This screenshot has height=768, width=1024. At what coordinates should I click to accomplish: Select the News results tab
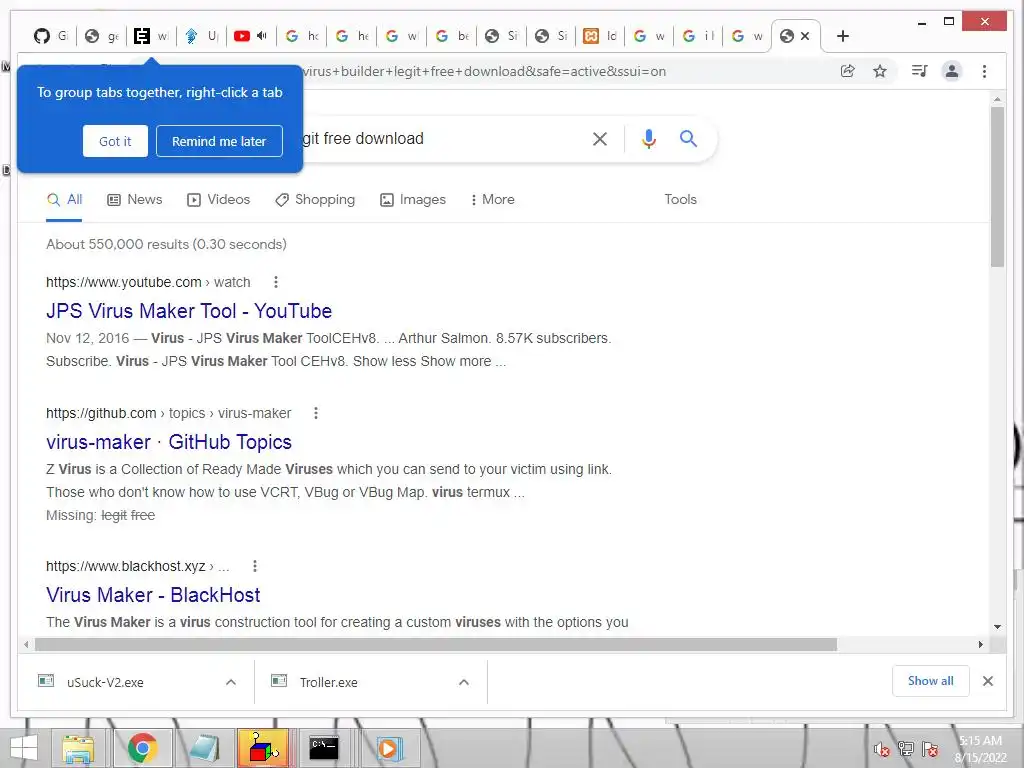coord(135,200)
